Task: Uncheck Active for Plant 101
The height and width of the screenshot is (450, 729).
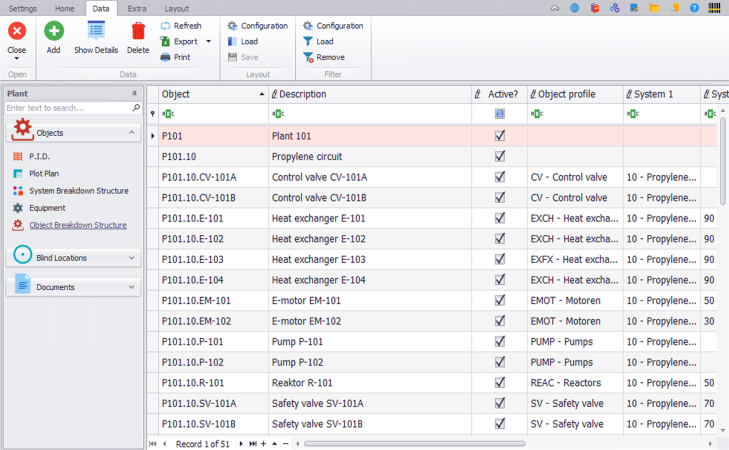Action: click(x=500, y=135)
